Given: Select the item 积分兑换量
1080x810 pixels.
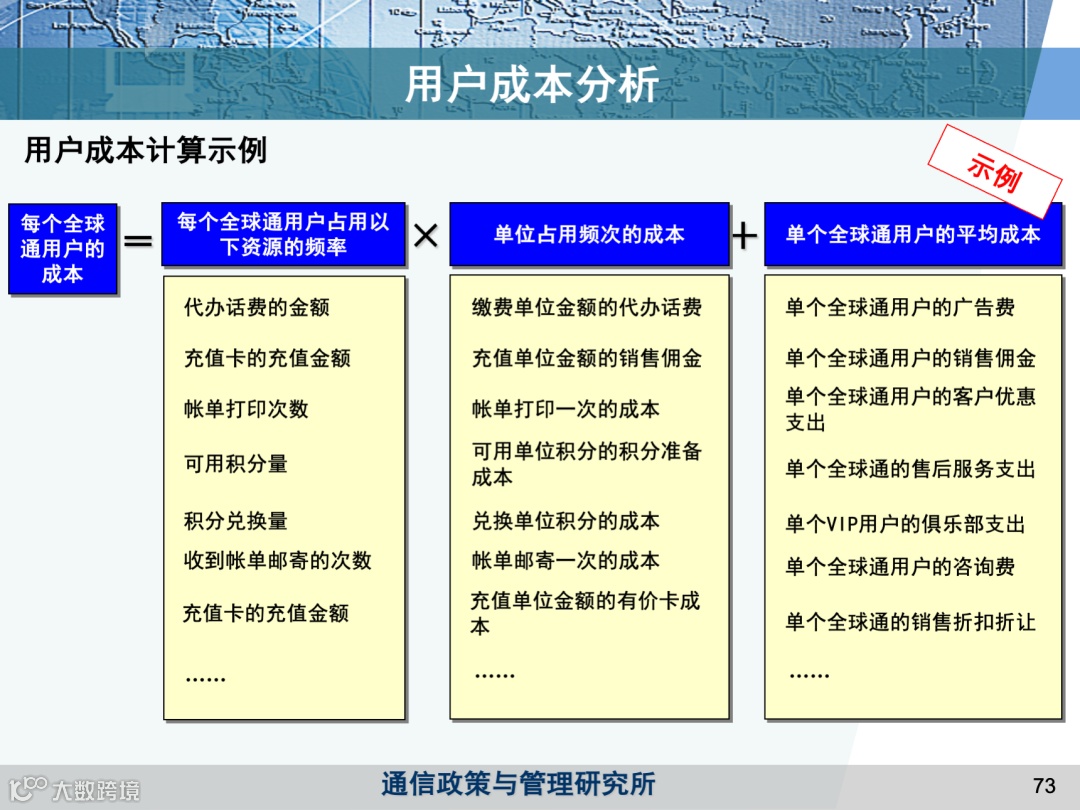Looking at the screenshot, I should point(236,521).
